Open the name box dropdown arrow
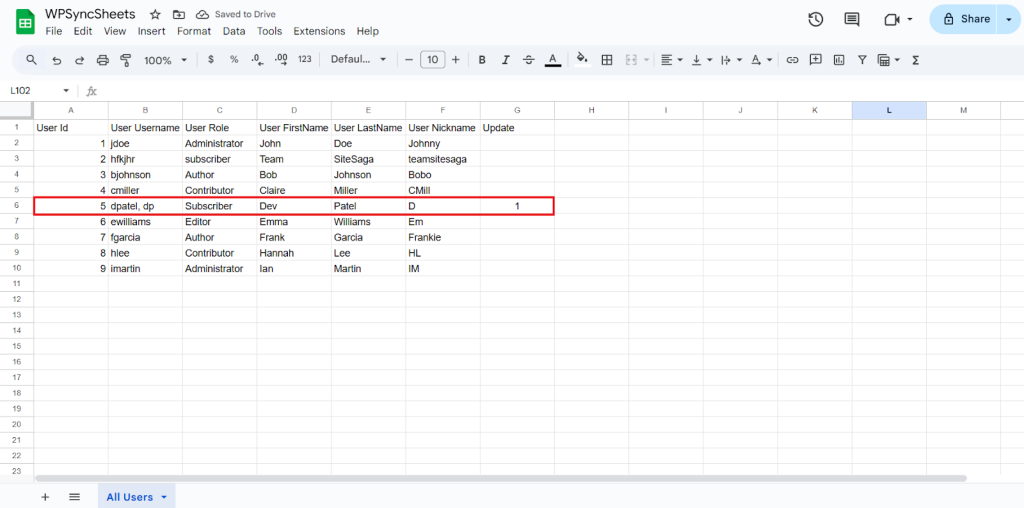 tap(66, 91)
